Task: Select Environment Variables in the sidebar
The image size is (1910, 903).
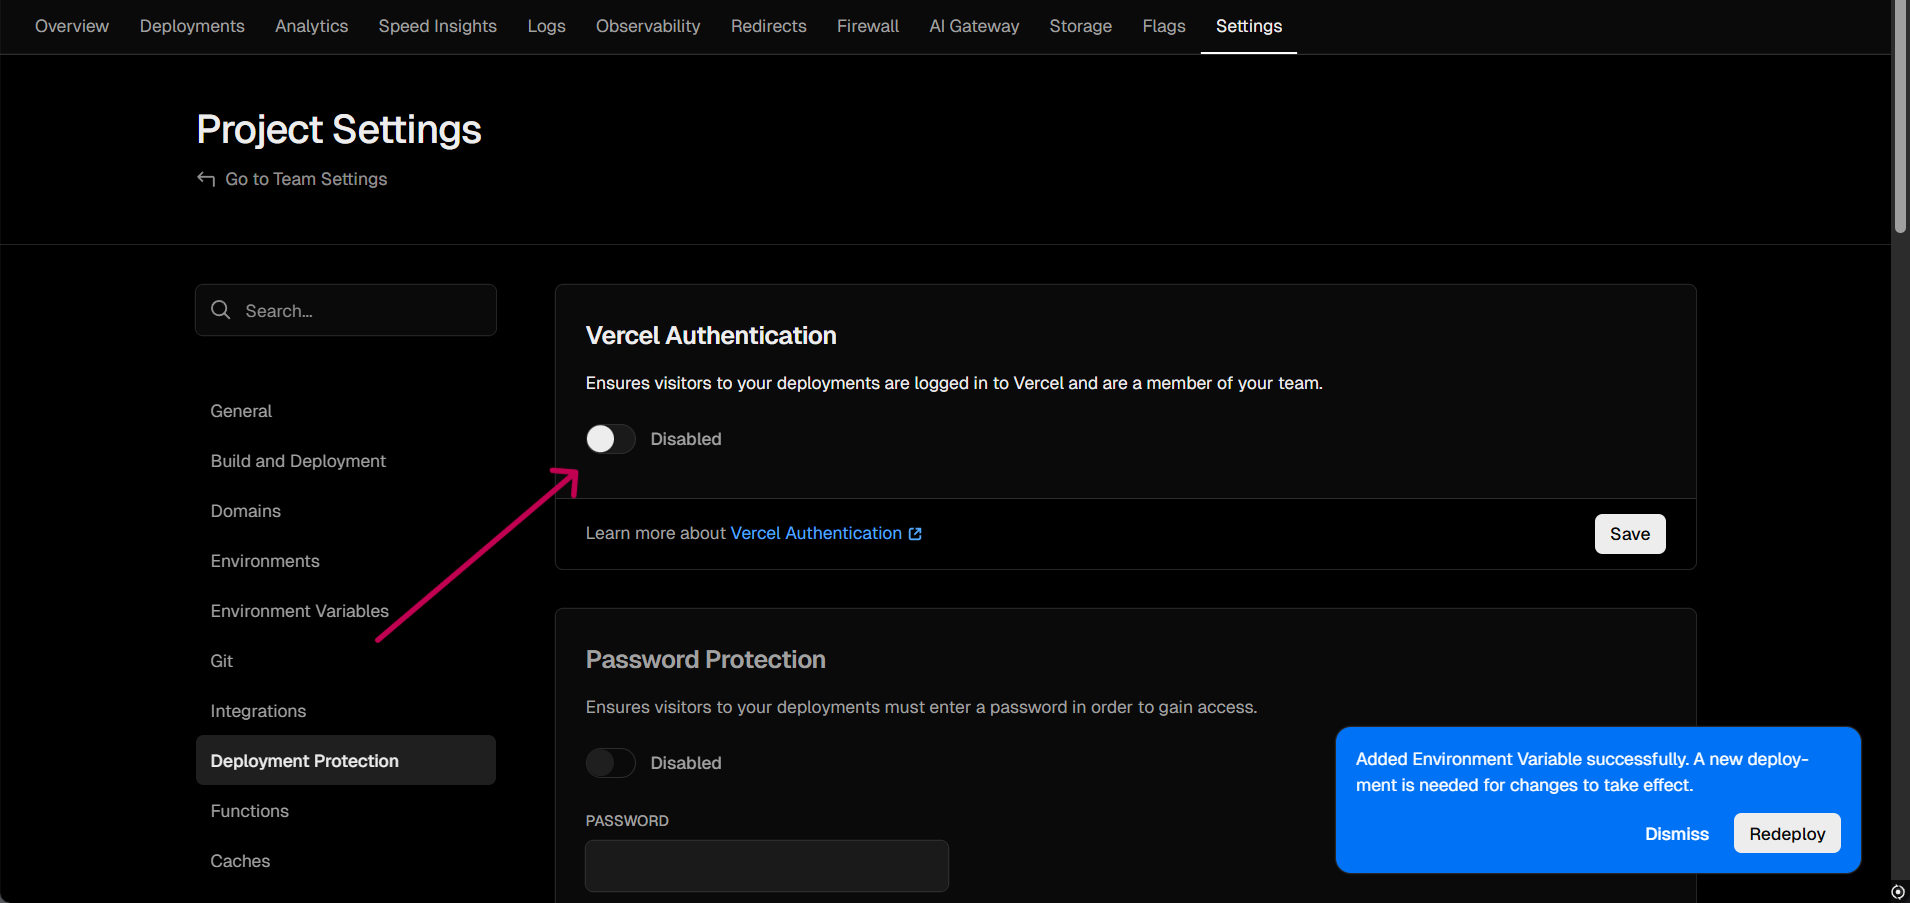Action: click(x=299, y=611)
